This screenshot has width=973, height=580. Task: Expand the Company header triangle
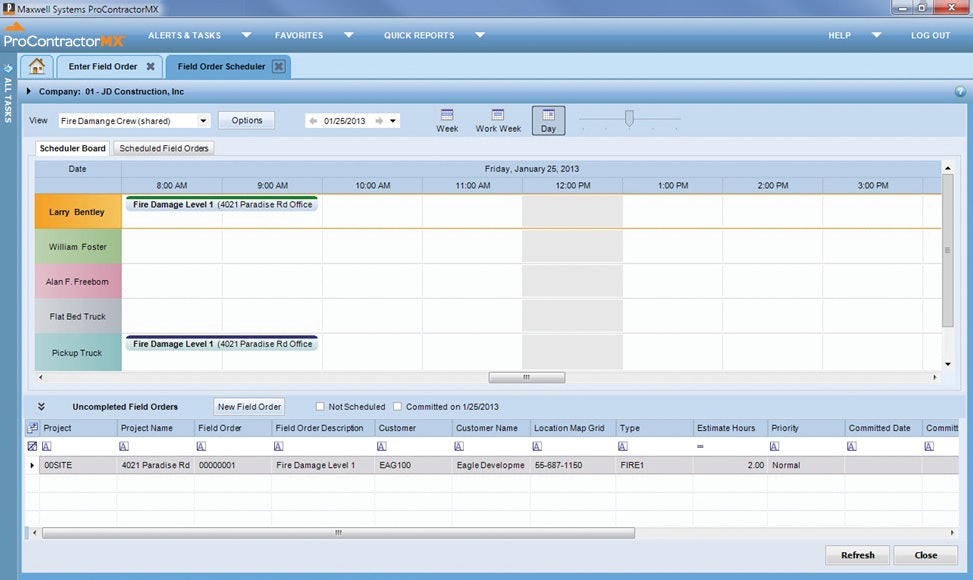coord(30,92)
